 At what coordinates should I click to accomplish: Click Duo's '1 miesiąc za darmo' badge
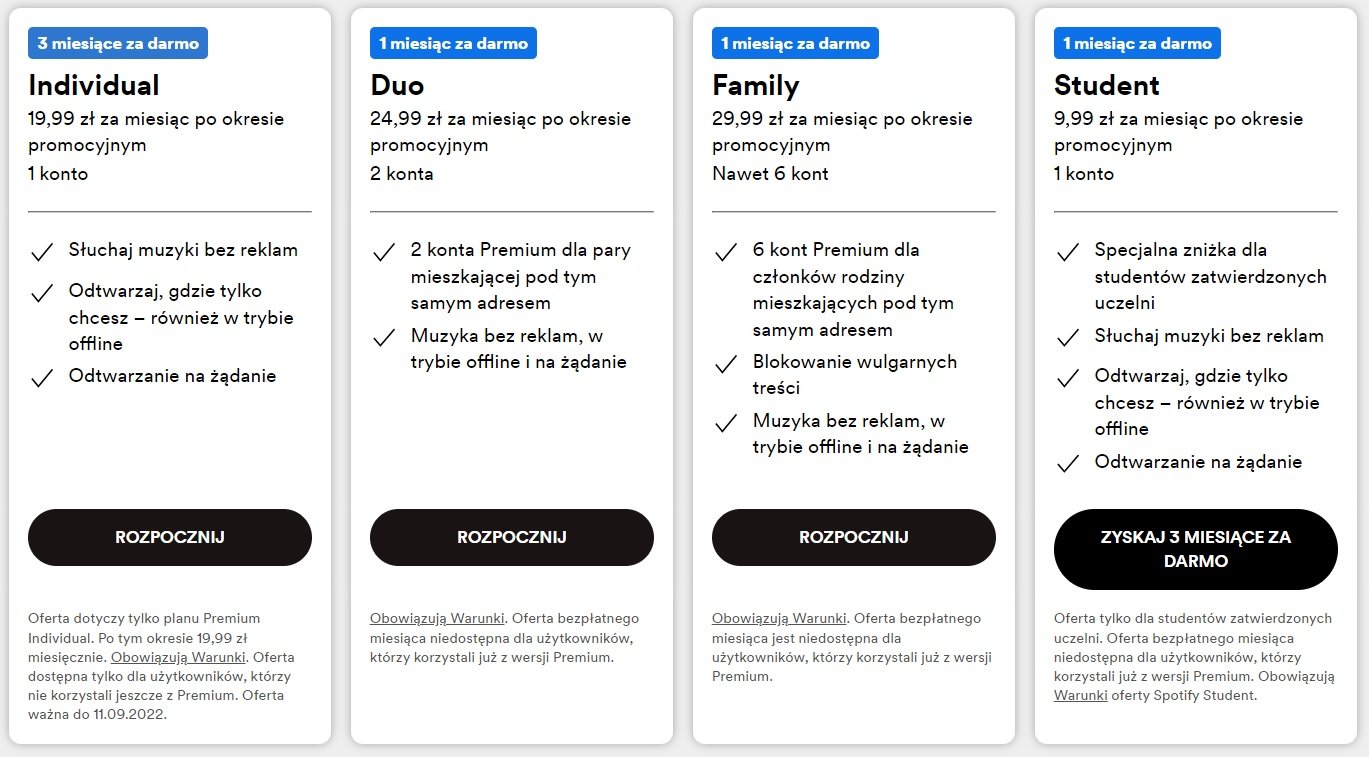point(453,43)
